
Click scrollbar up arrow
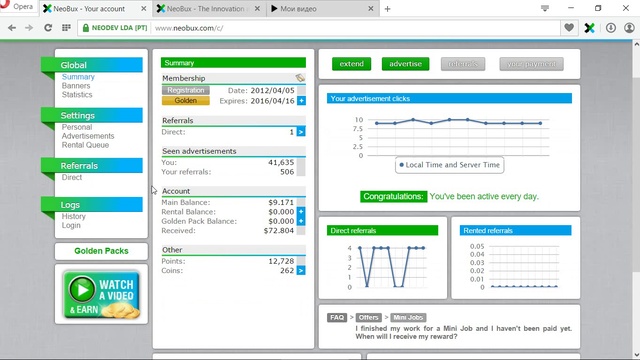(x=636, y=44)
